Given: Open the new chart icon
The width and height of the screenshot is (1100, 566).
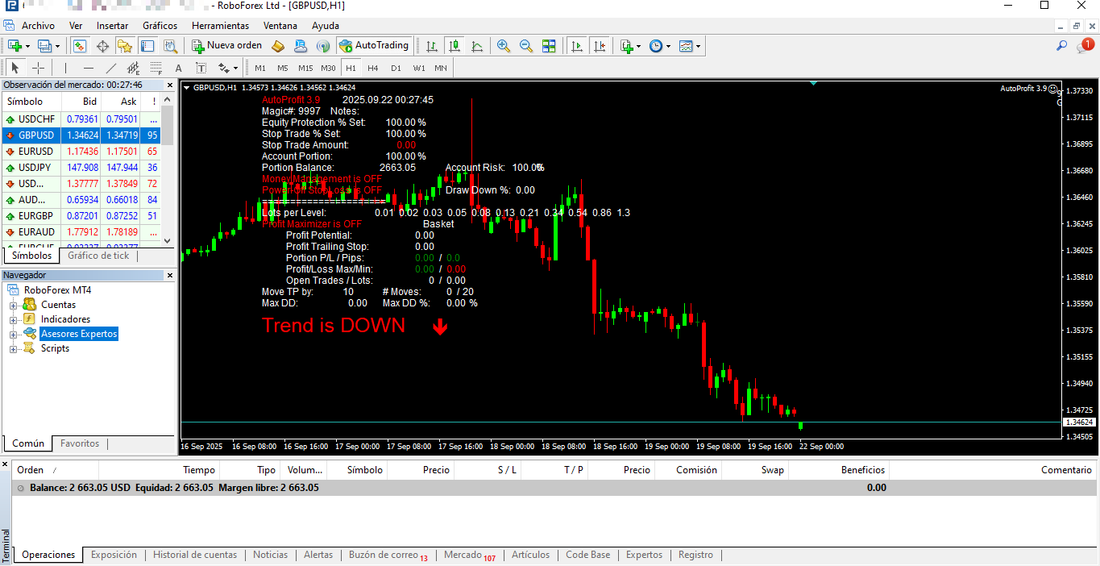Looking at the screenshot, I should [x=14, y=46].
